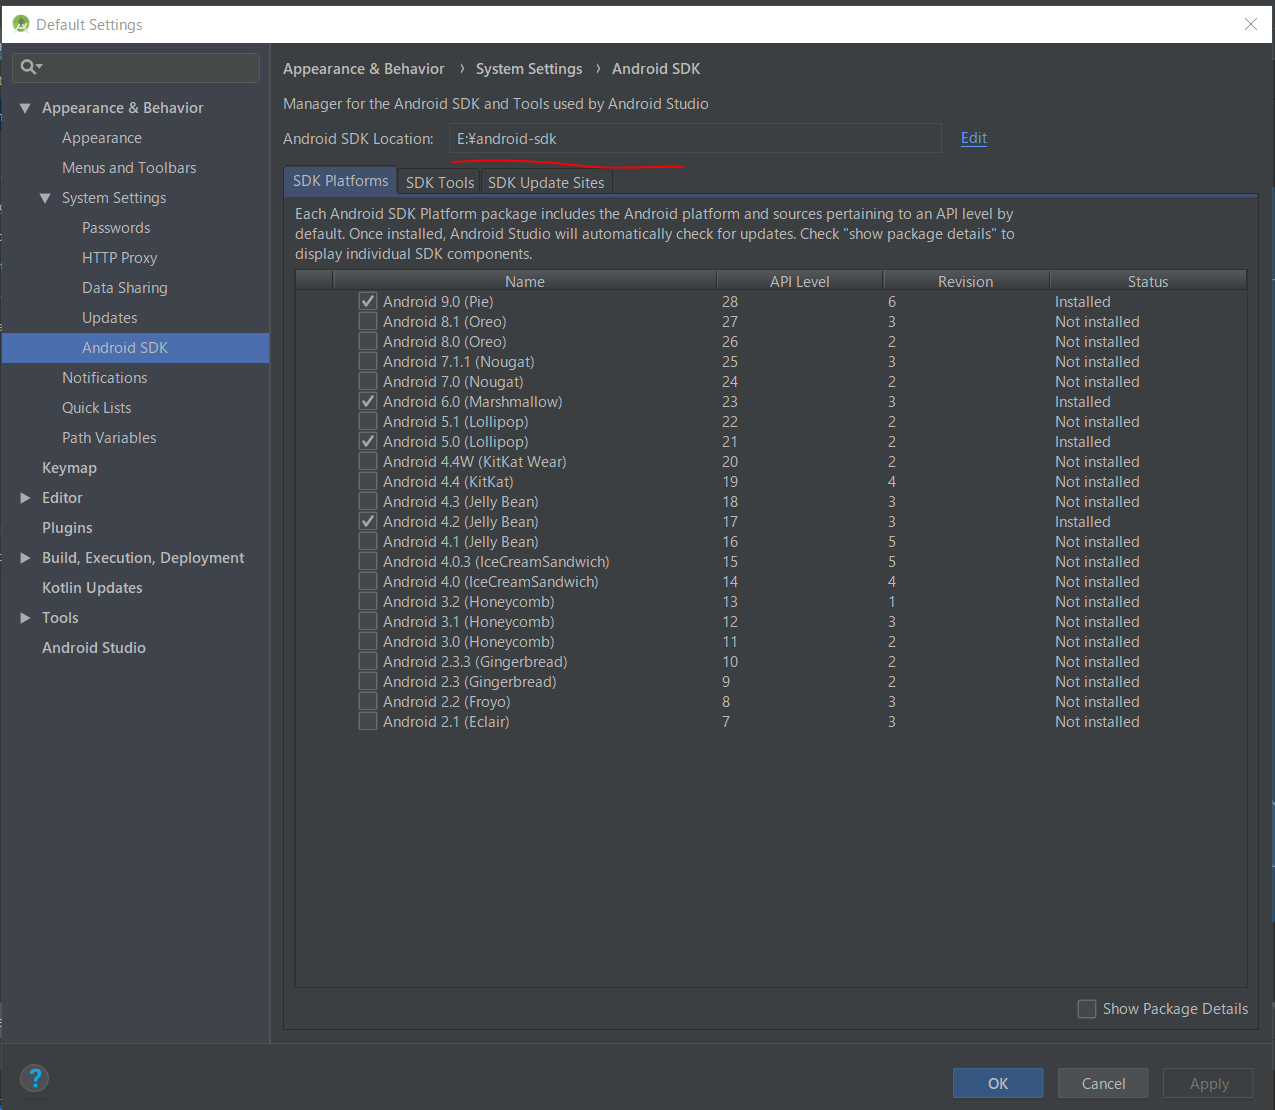
Task: Check Android 7.1.1 (Nougat) checkbox
Action: click(368, 362)
